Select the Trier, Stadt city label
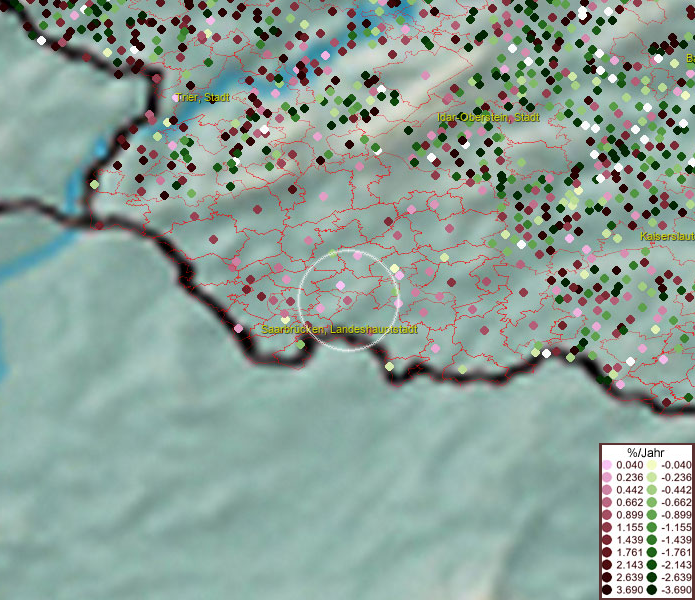The image size is (695, 600). pyautogui.click(x=203, y=98)
